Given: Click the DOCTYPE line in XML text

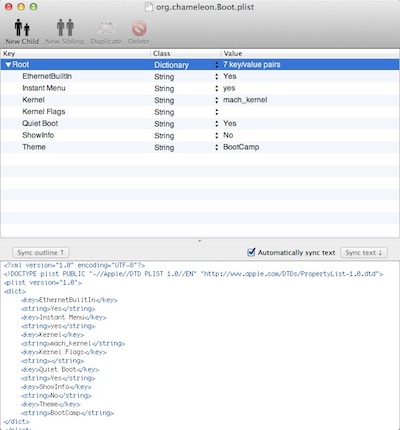Looking at the screenshot, I should 193,274.
